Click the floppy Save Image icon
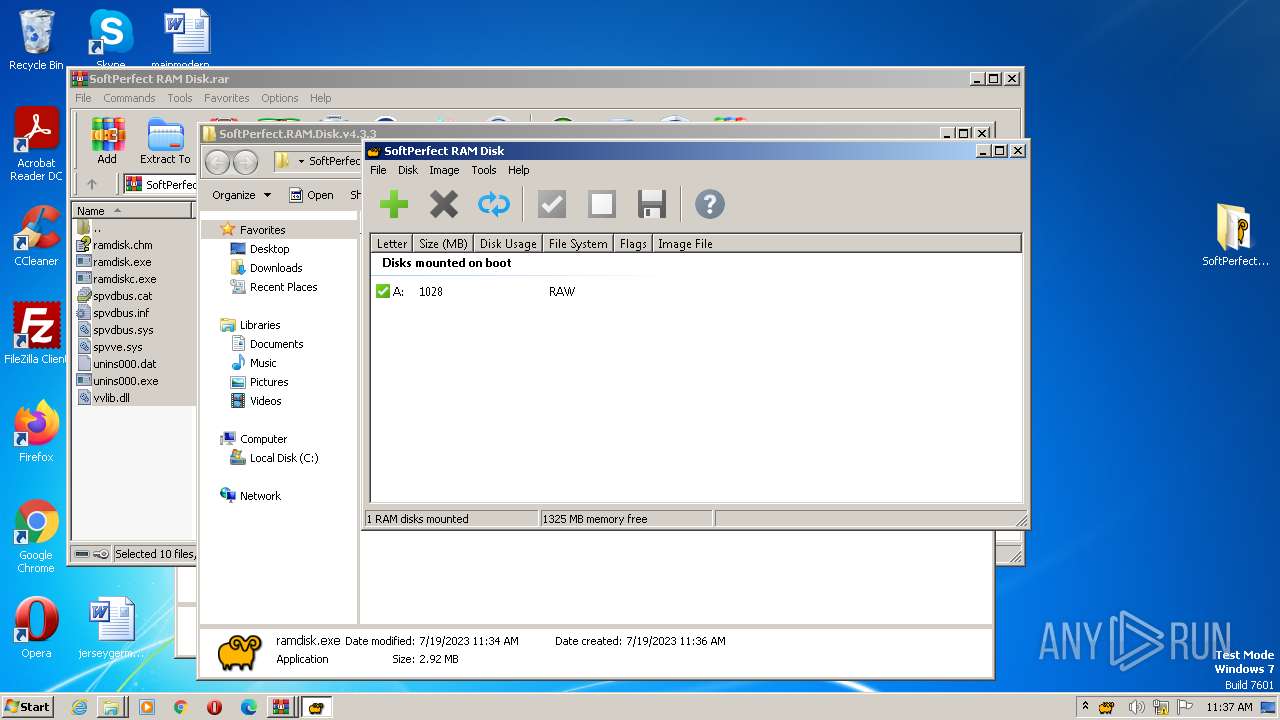 pos(652,204)
